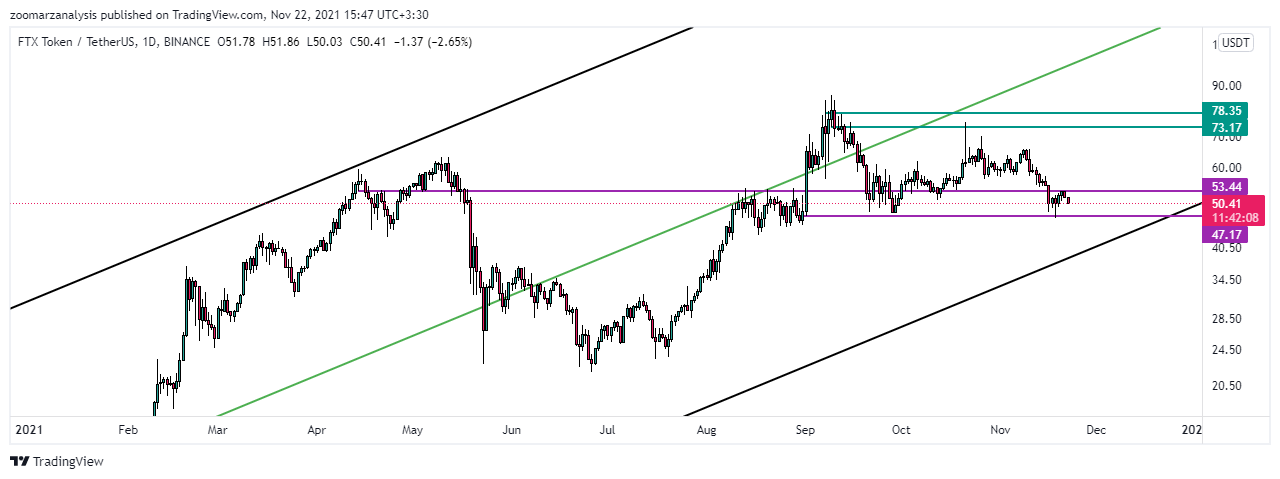The image size is (1280, 479).
Task: Click the purple 53.44 price label
Action: click(x=1226, y=187)
